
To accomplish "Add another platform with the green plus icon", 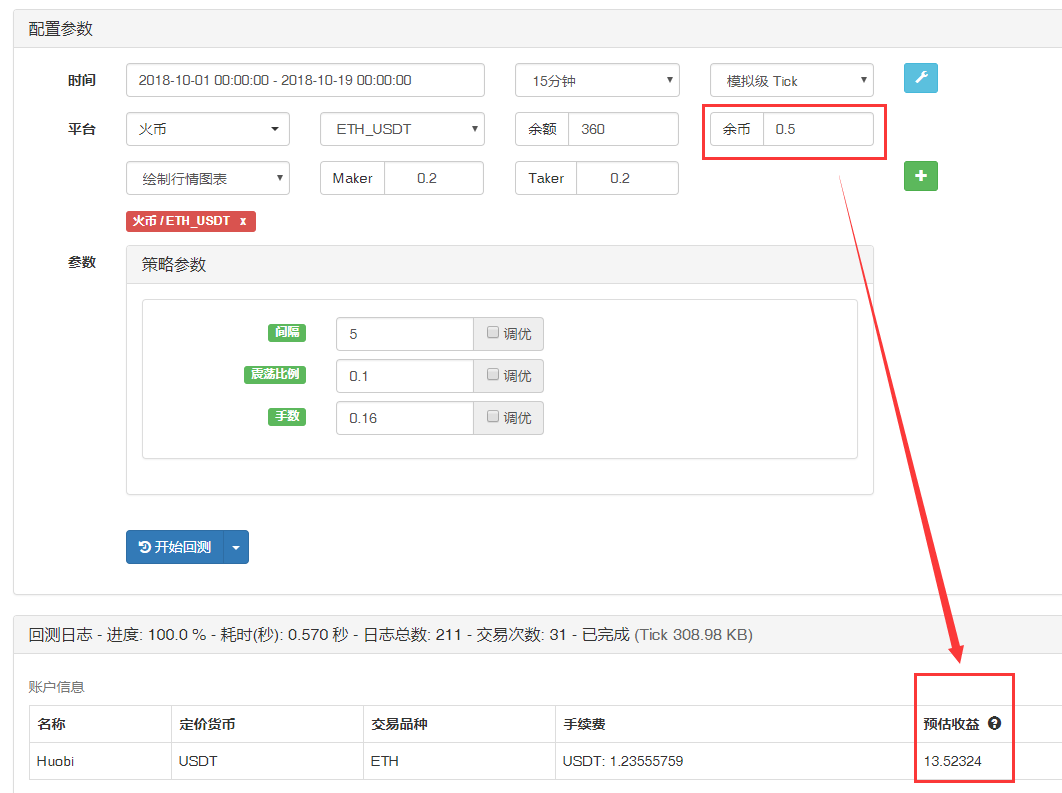I will click(920, 176).
